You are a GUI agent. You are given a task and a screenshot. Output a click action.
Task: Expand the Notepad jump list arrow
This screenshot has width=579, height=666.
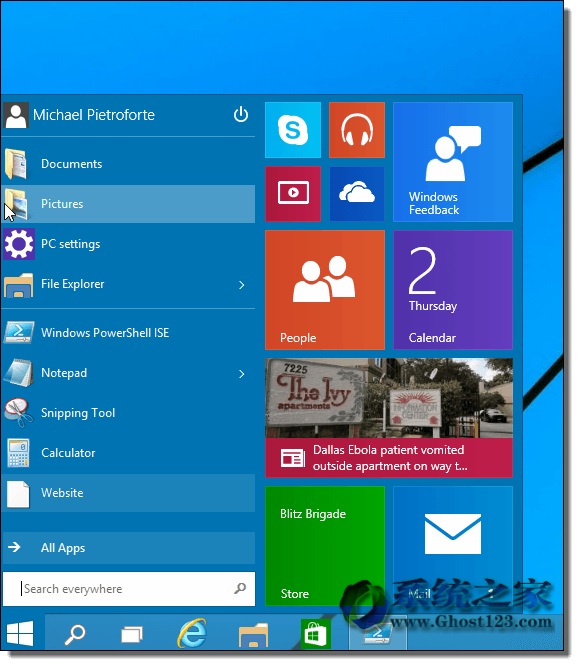click(241, 374)
